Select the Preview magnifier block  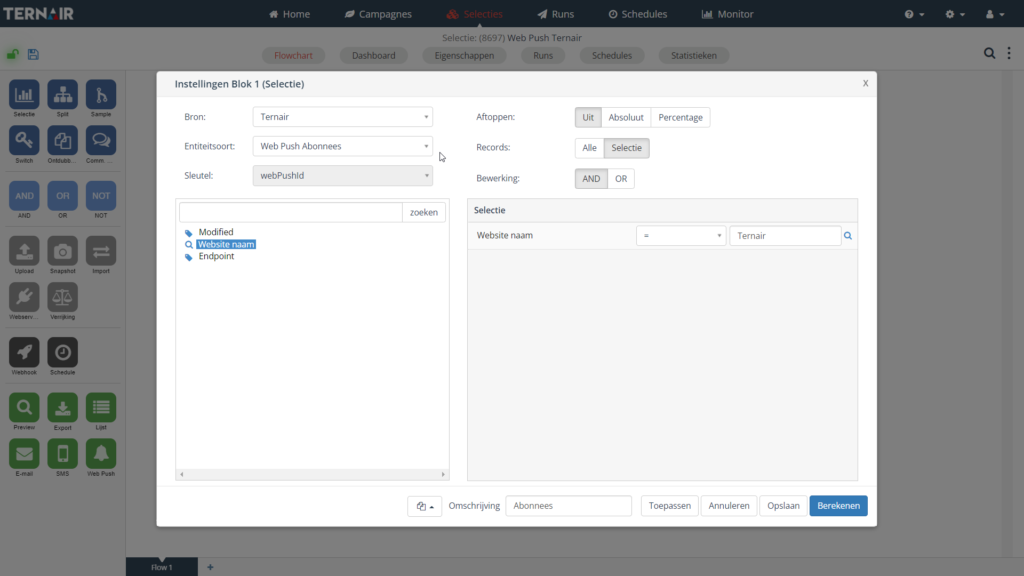coord(24,408)
